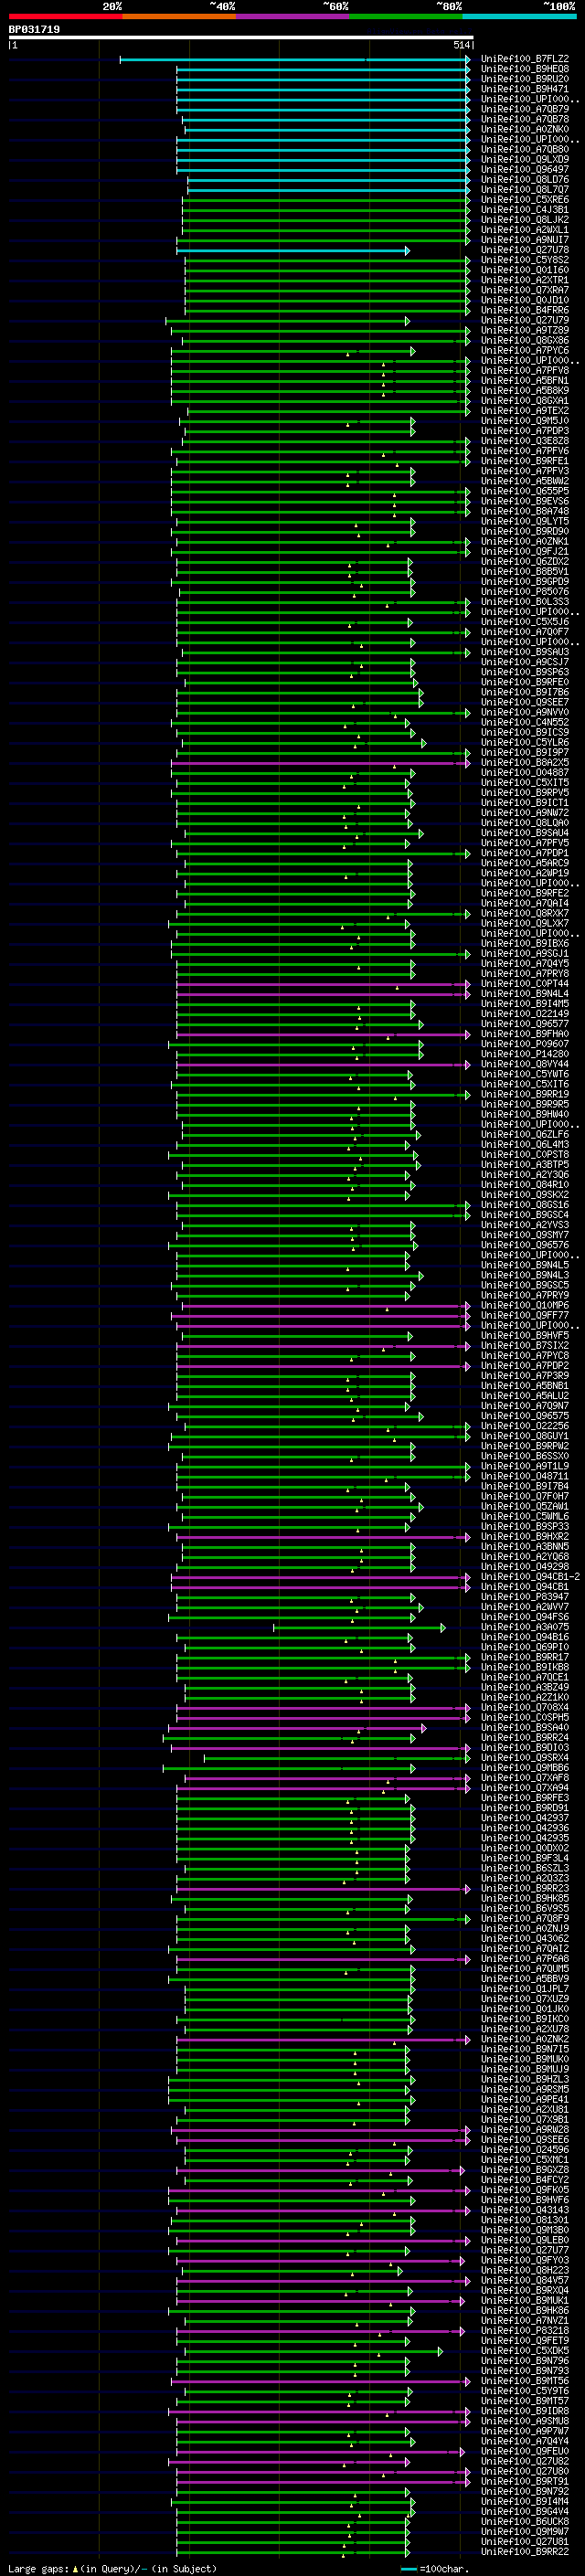Click the UniRef100_B4FRR6 label
The image size is (585, 2576).
click(x=524, y=310)
